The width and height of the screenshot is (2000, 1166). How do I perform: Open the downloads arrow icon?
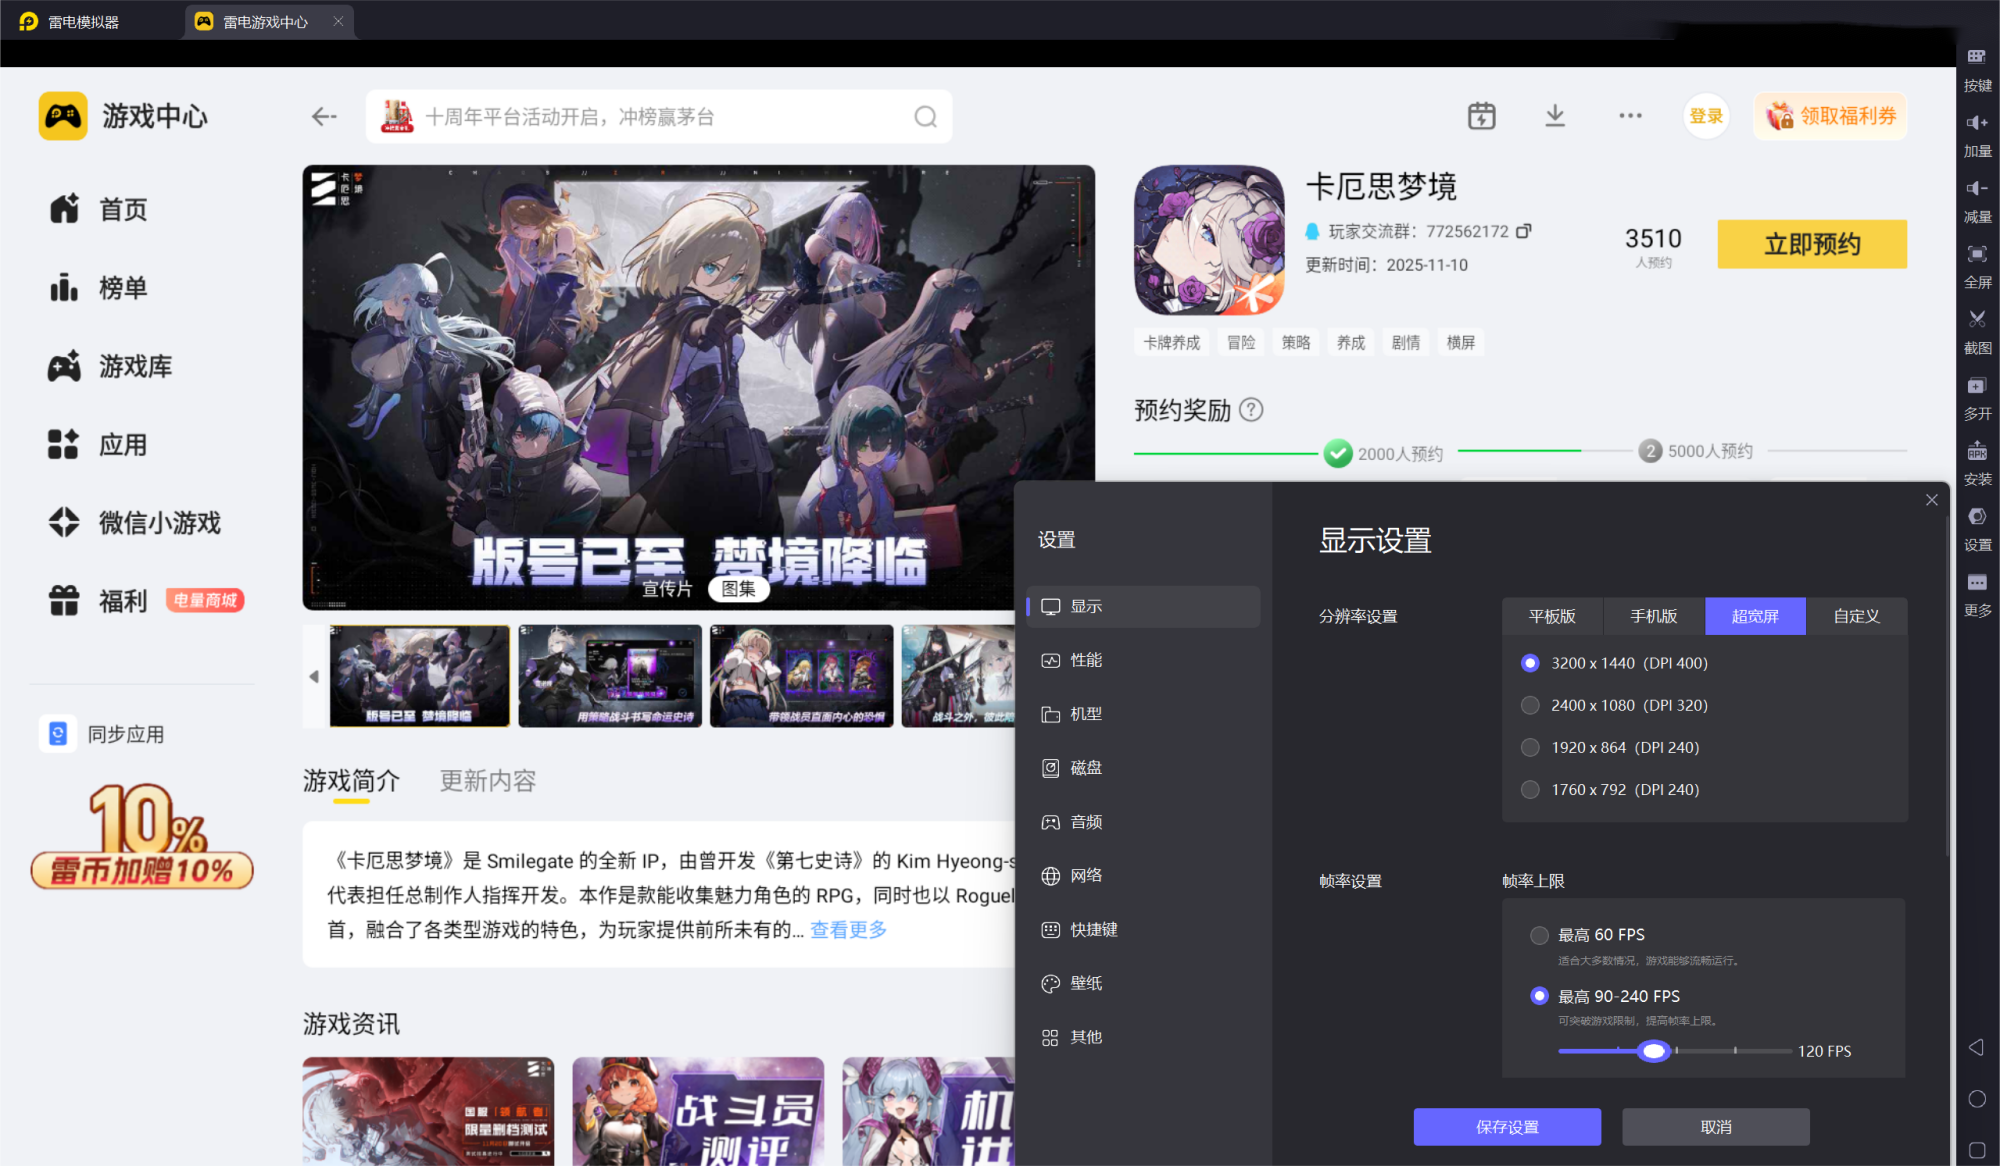coord(1555,116)
